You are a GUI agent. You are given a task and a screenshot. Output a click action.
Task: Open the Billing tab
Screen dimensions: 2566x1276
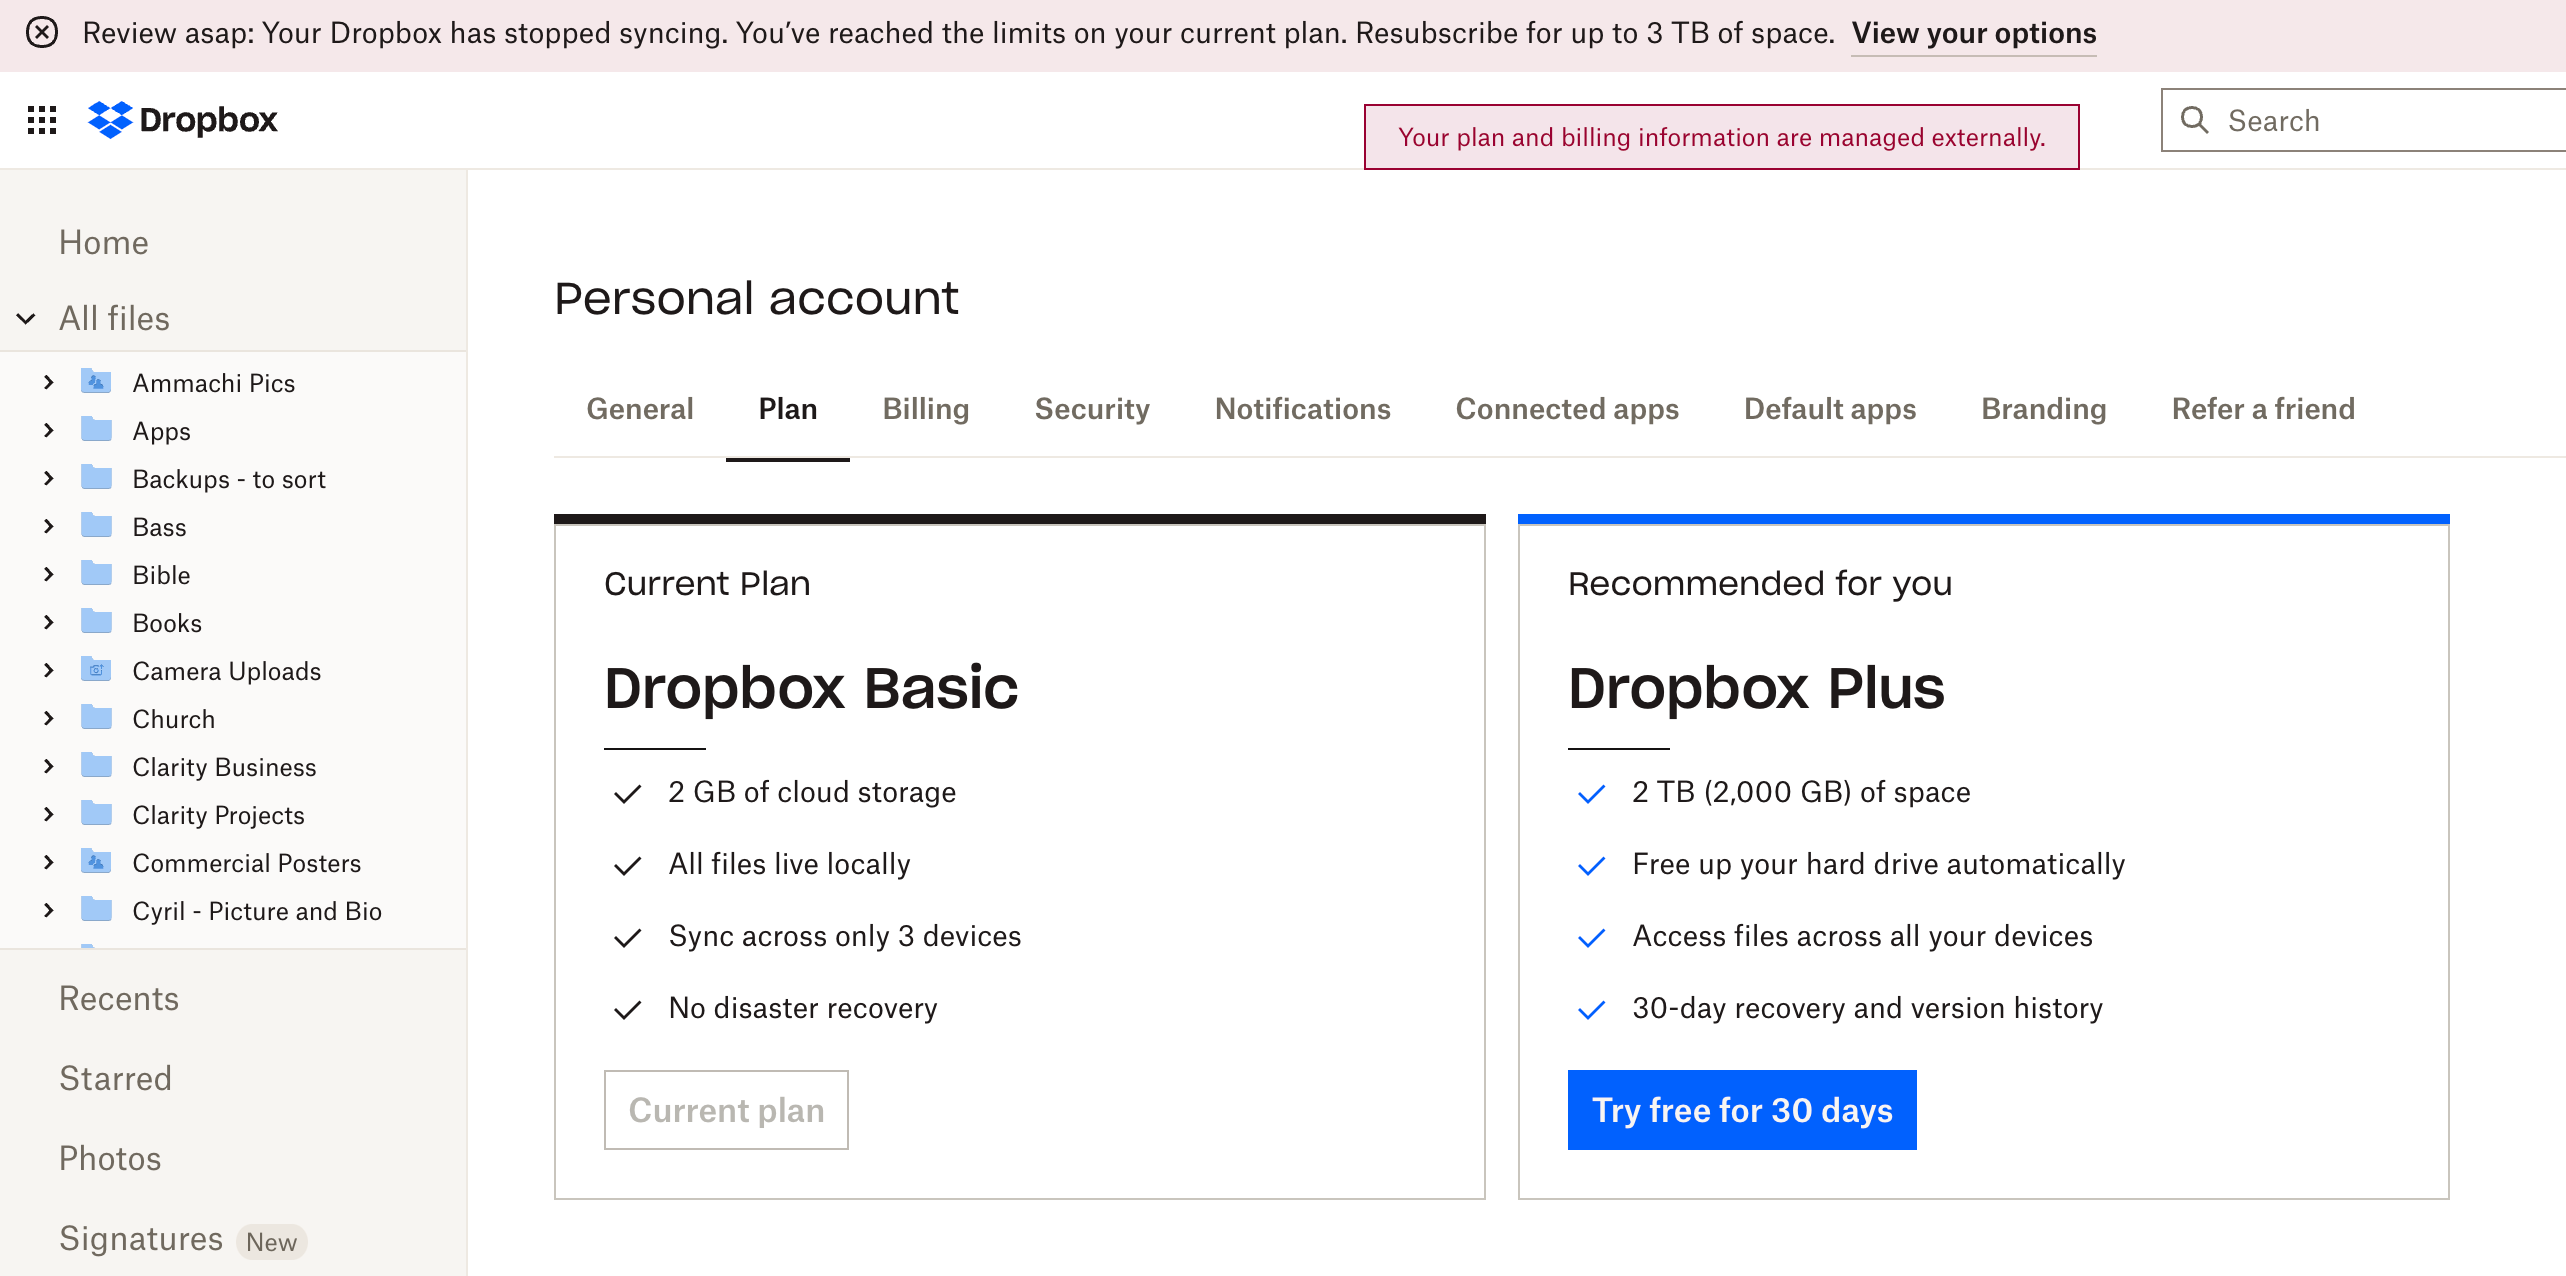click(x=926, y=409)
